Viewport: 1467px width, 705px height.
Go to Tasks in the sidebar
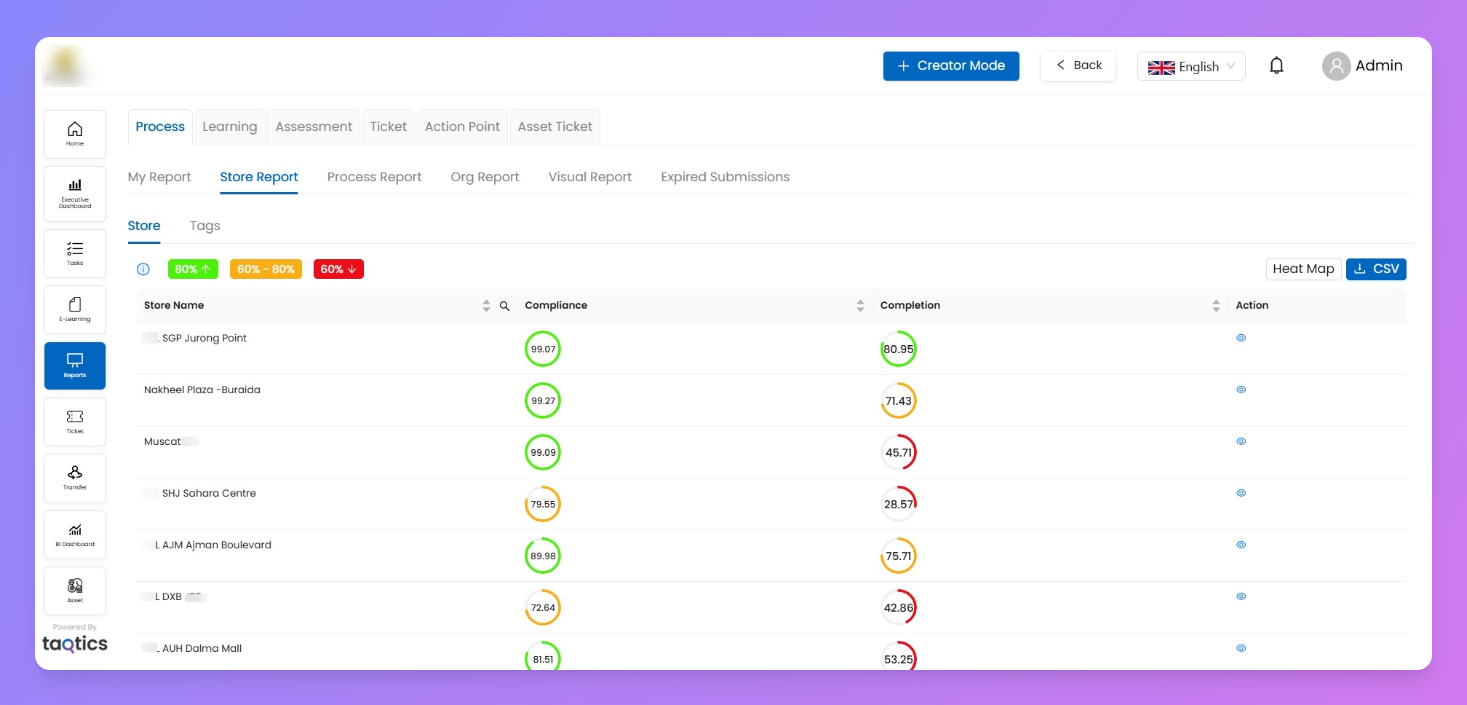point(75,253)
